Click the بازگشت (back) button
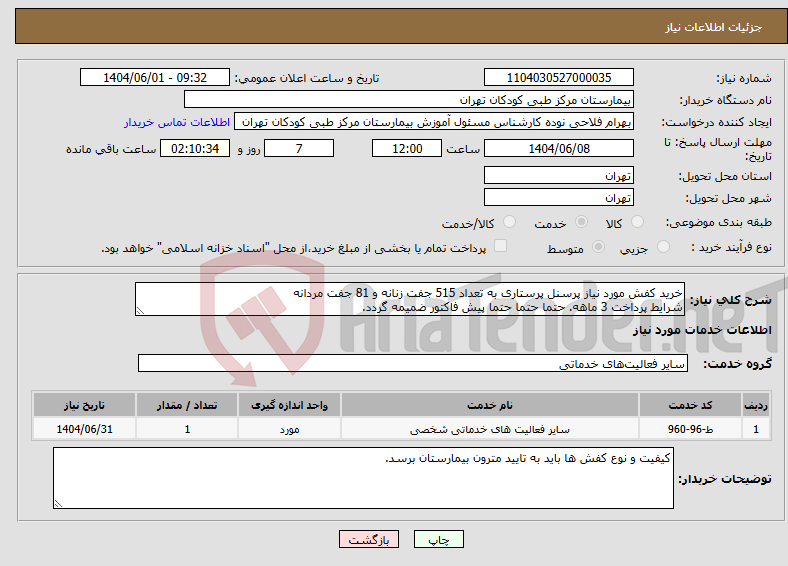This screenshot has width=788, height=566. pos(369,539)
